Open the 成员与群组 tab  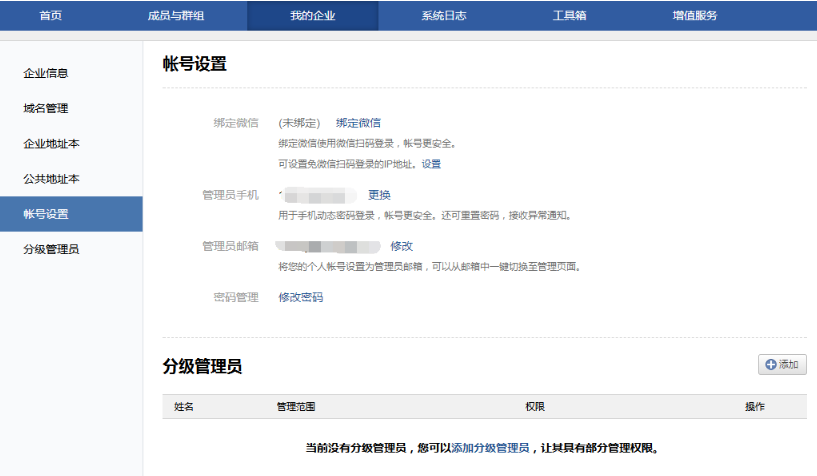[174, 15]
